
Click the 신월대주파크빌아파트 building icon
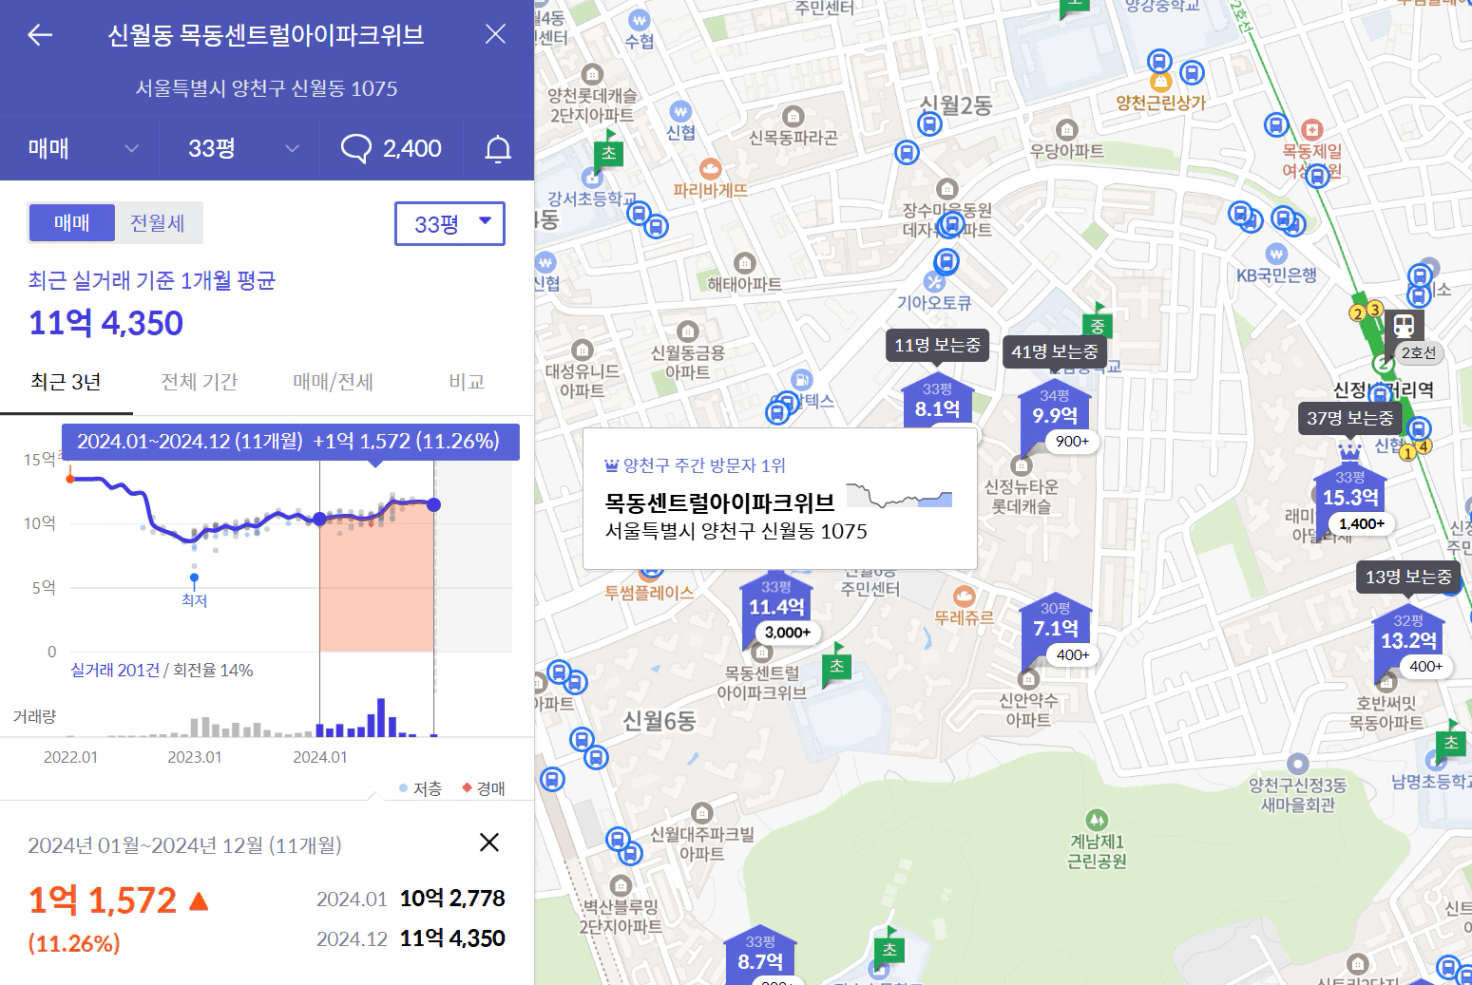pos(702,813)
